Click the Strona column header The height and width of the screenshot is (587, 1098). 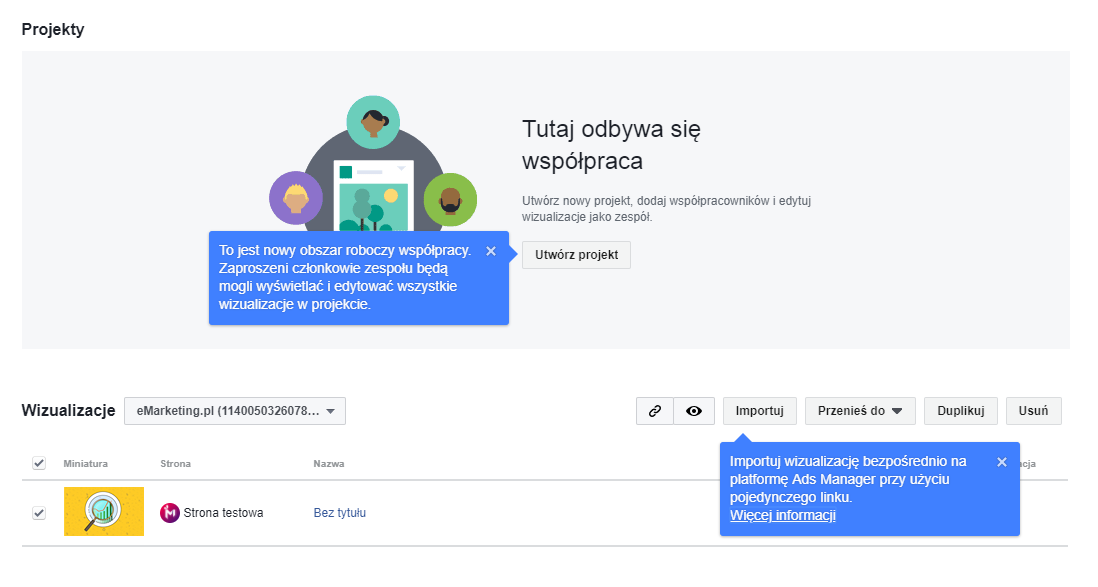pyautogui.click(x=175, y=464)
